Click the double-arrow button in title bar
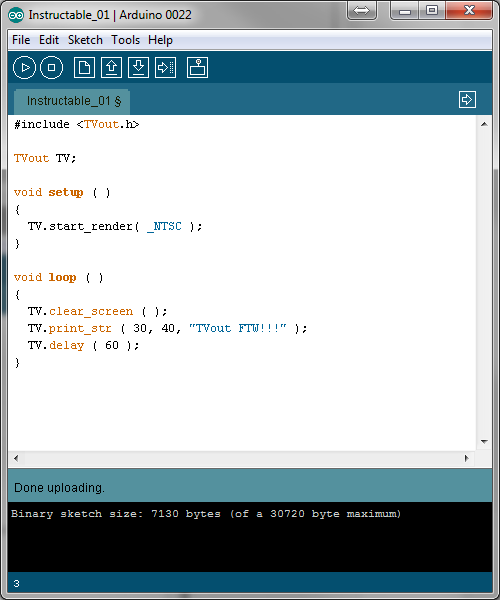500x600 pixels. tap(362, 10)
